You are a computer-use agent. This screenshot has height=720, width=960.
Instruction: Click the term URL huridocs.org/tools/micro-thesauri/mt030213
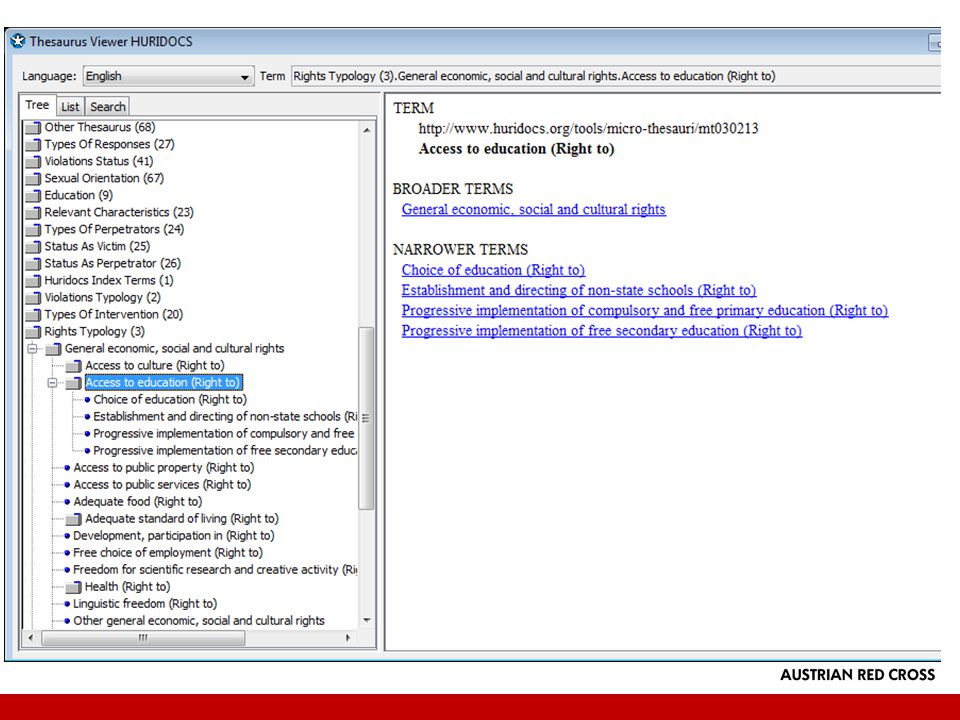tap(588, 129)
